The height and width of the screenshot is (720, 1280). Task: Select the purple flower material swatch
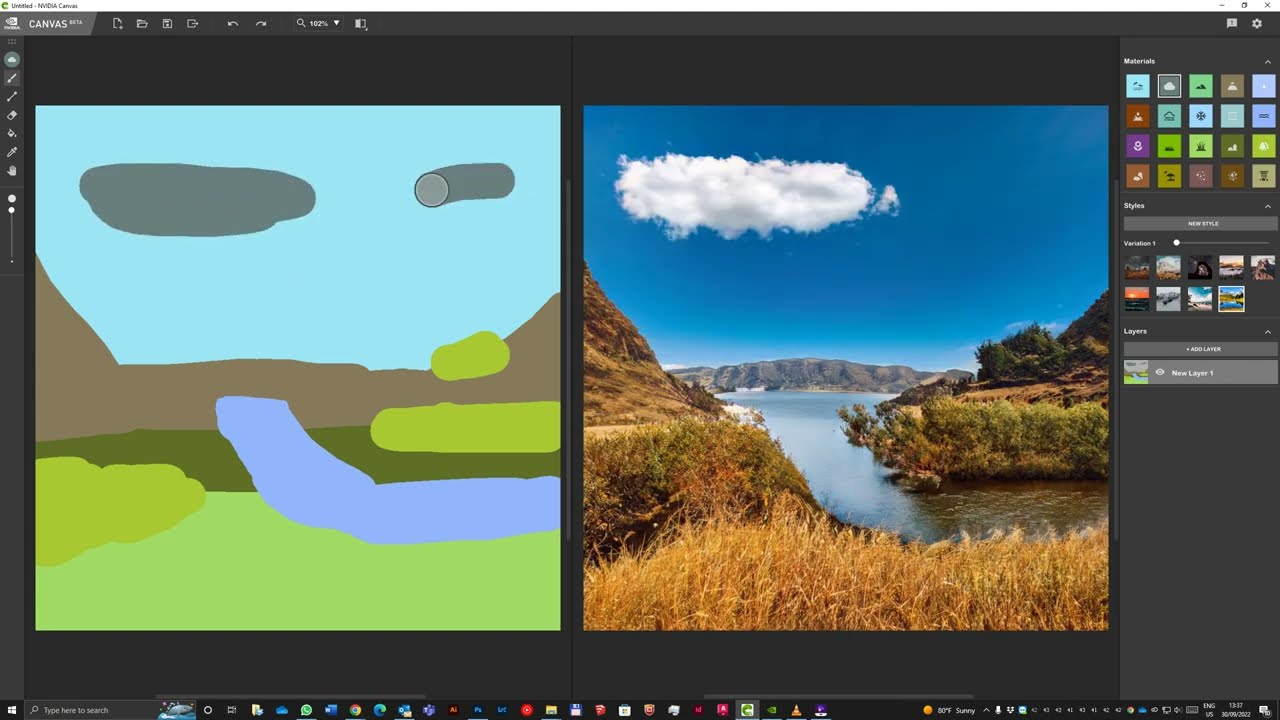pyautogui.click(x=1137, y=146)
